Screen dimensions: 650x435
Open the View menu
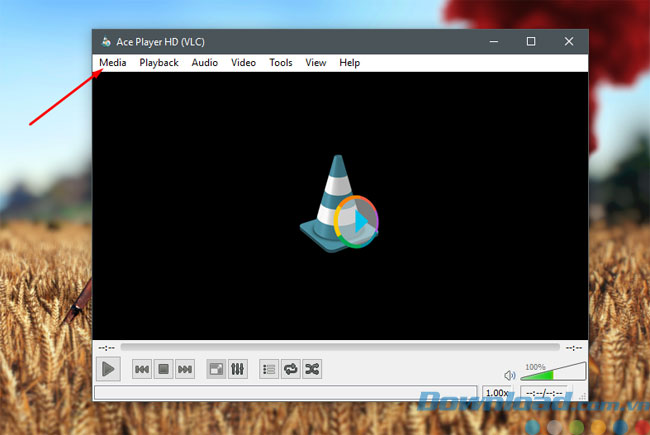[x=316, y=62]
